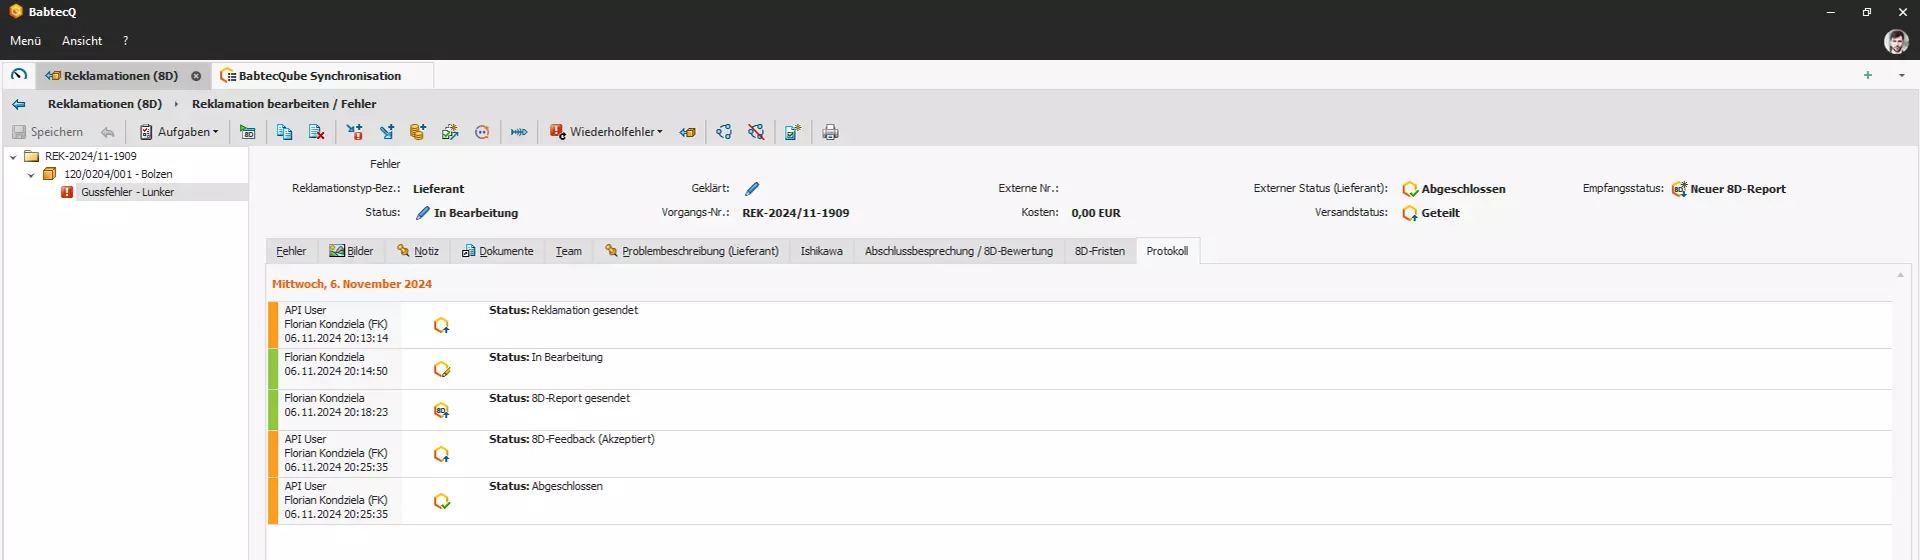
Task: Collapse the REK-2024/11-1909 tree node
Action: 13,157
